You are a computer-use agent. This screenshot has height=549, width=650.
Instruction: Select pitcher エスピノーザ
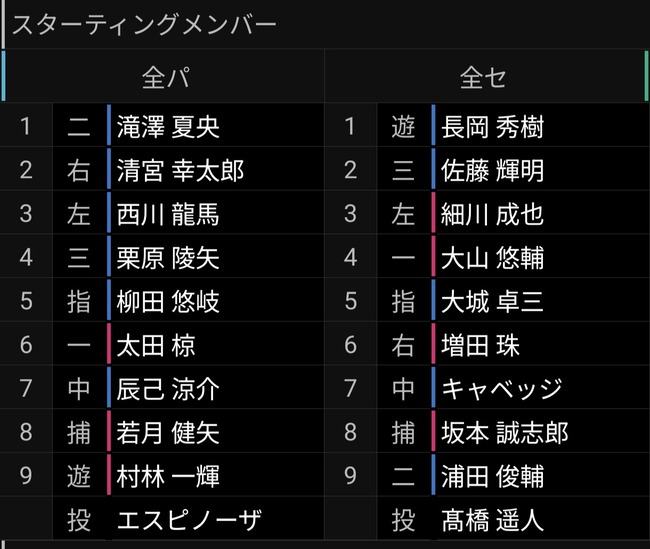[x=189, y=520]
